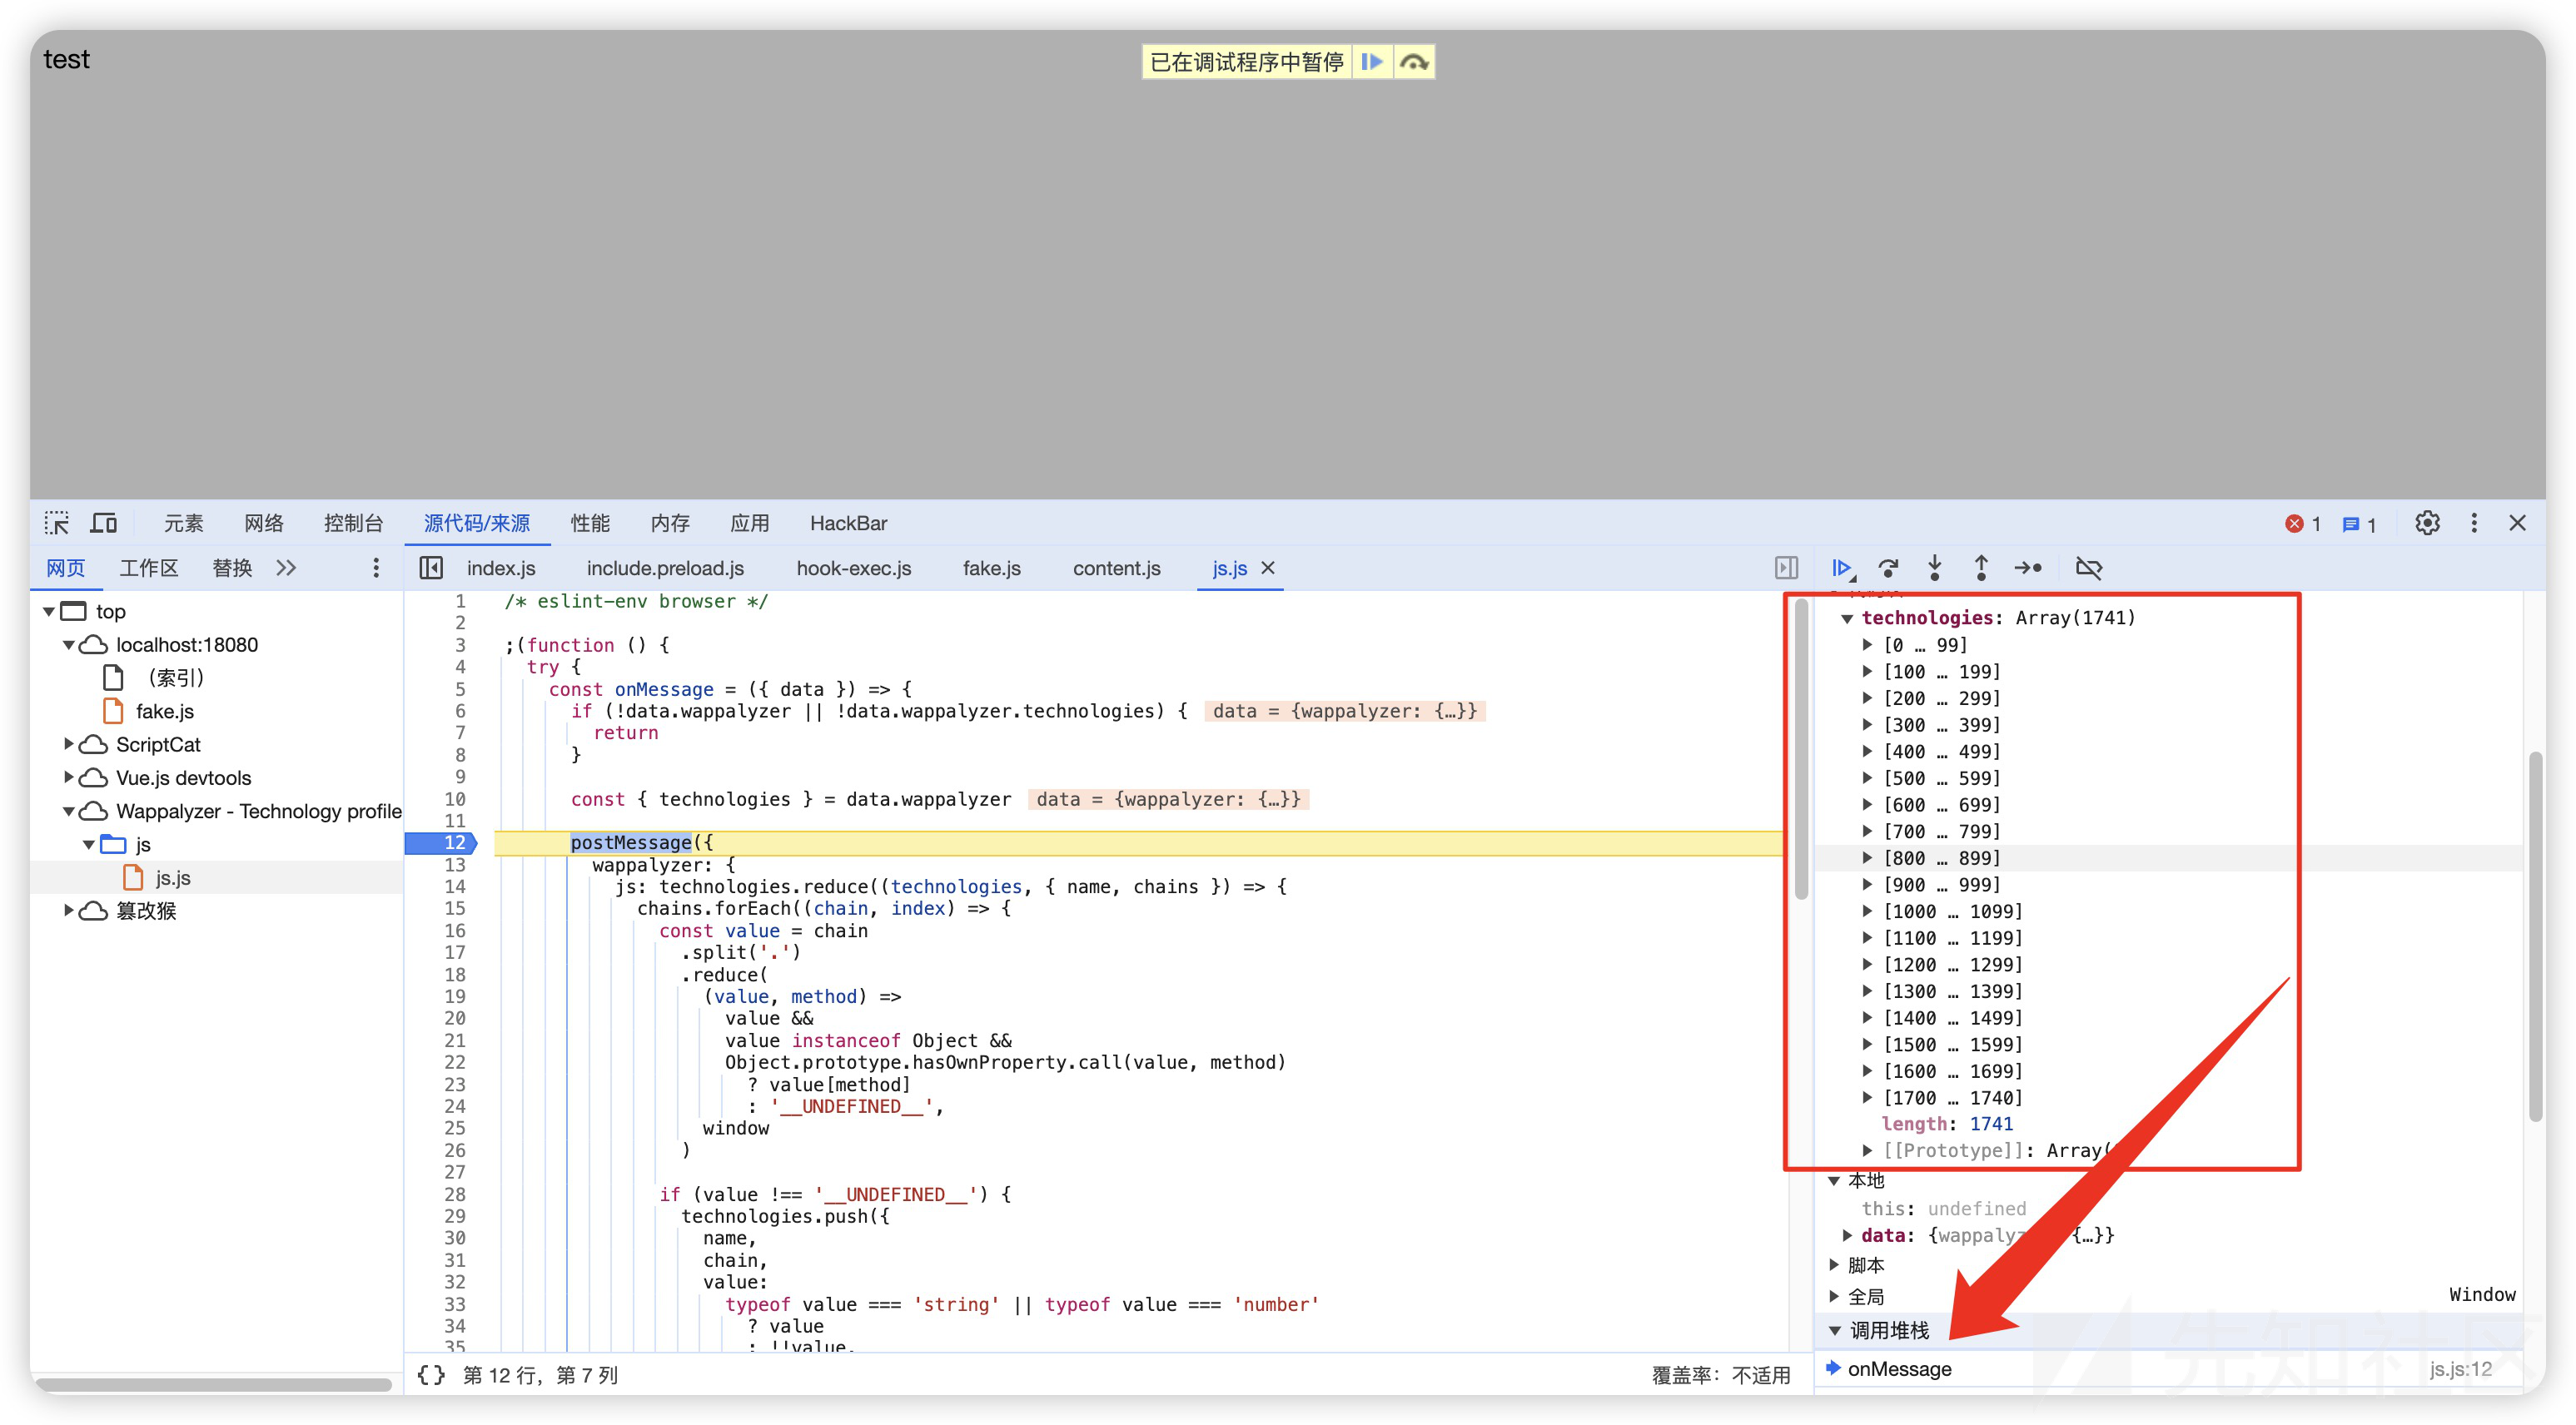
Task: Show more navigator tabs chevron
Action: click(286, 568)
